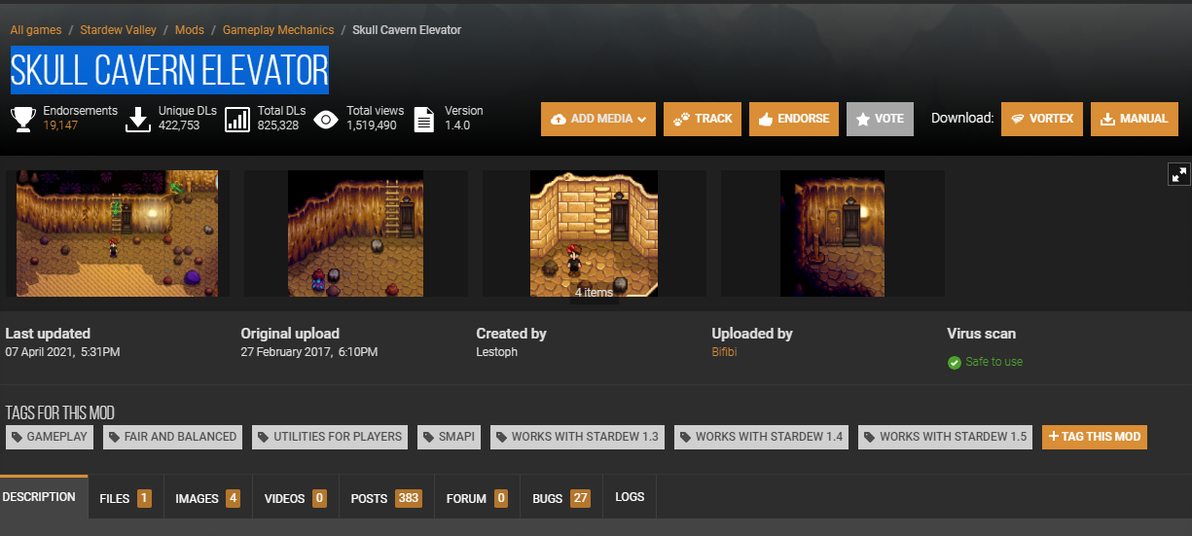1192x536 pixels.
Task: Select the Gameplay tag
Action: tap(49, 437)
